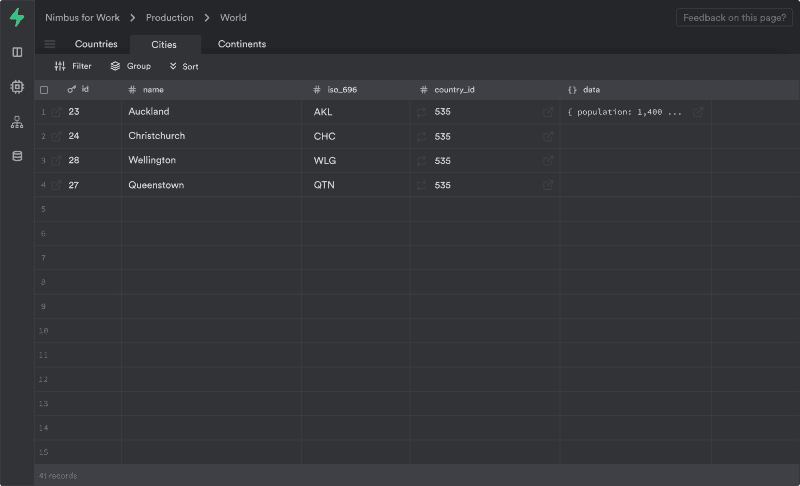The width and height of the screenshot is (800, 486).
Task: Click the green lightning bolt logo
Action: pyautogui.click(x=17, y=17)
